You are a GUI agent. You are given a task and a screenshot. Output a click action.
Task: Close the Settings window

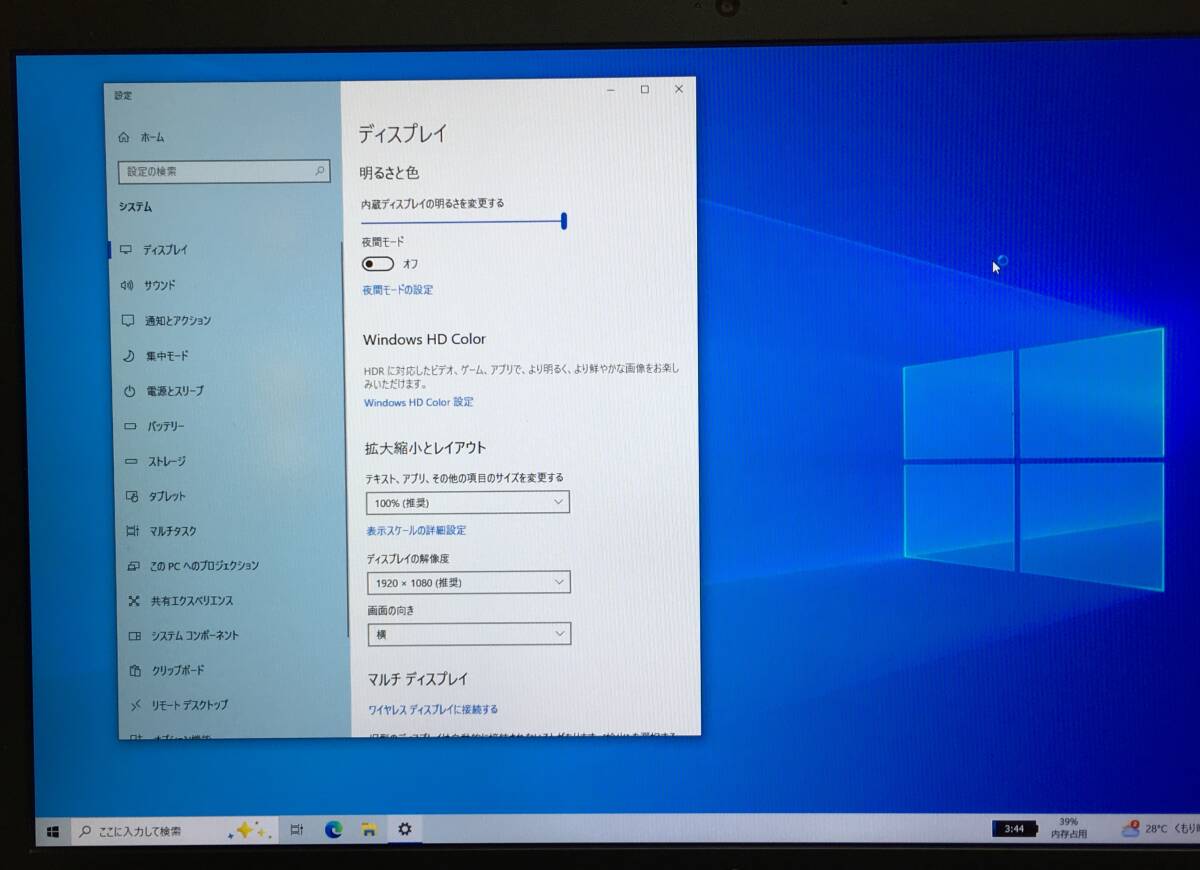point(679,89)
